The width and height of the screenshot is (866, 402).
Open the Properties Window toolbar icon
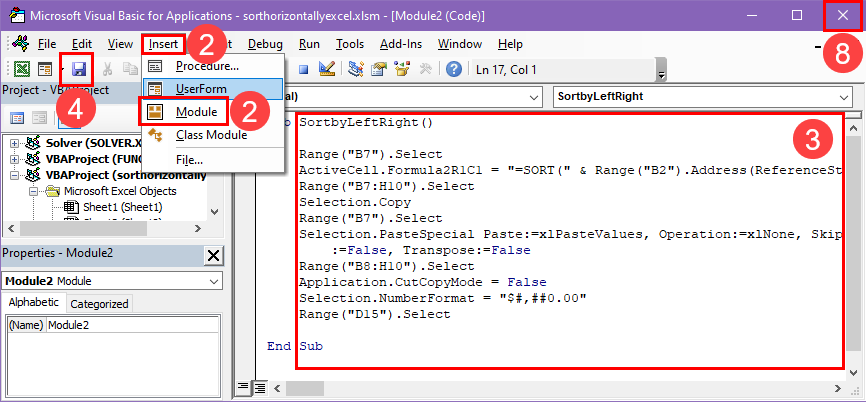(379, 69)
